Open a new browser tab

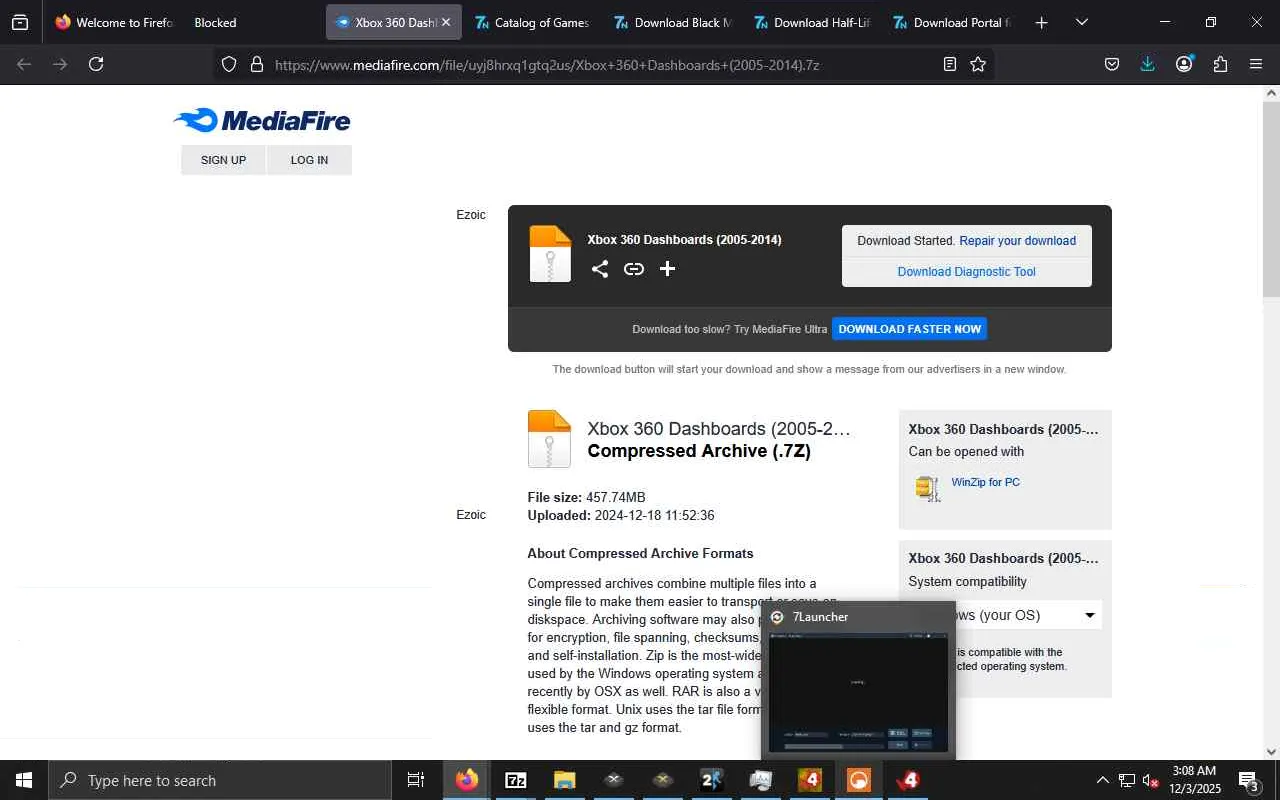1041,22
